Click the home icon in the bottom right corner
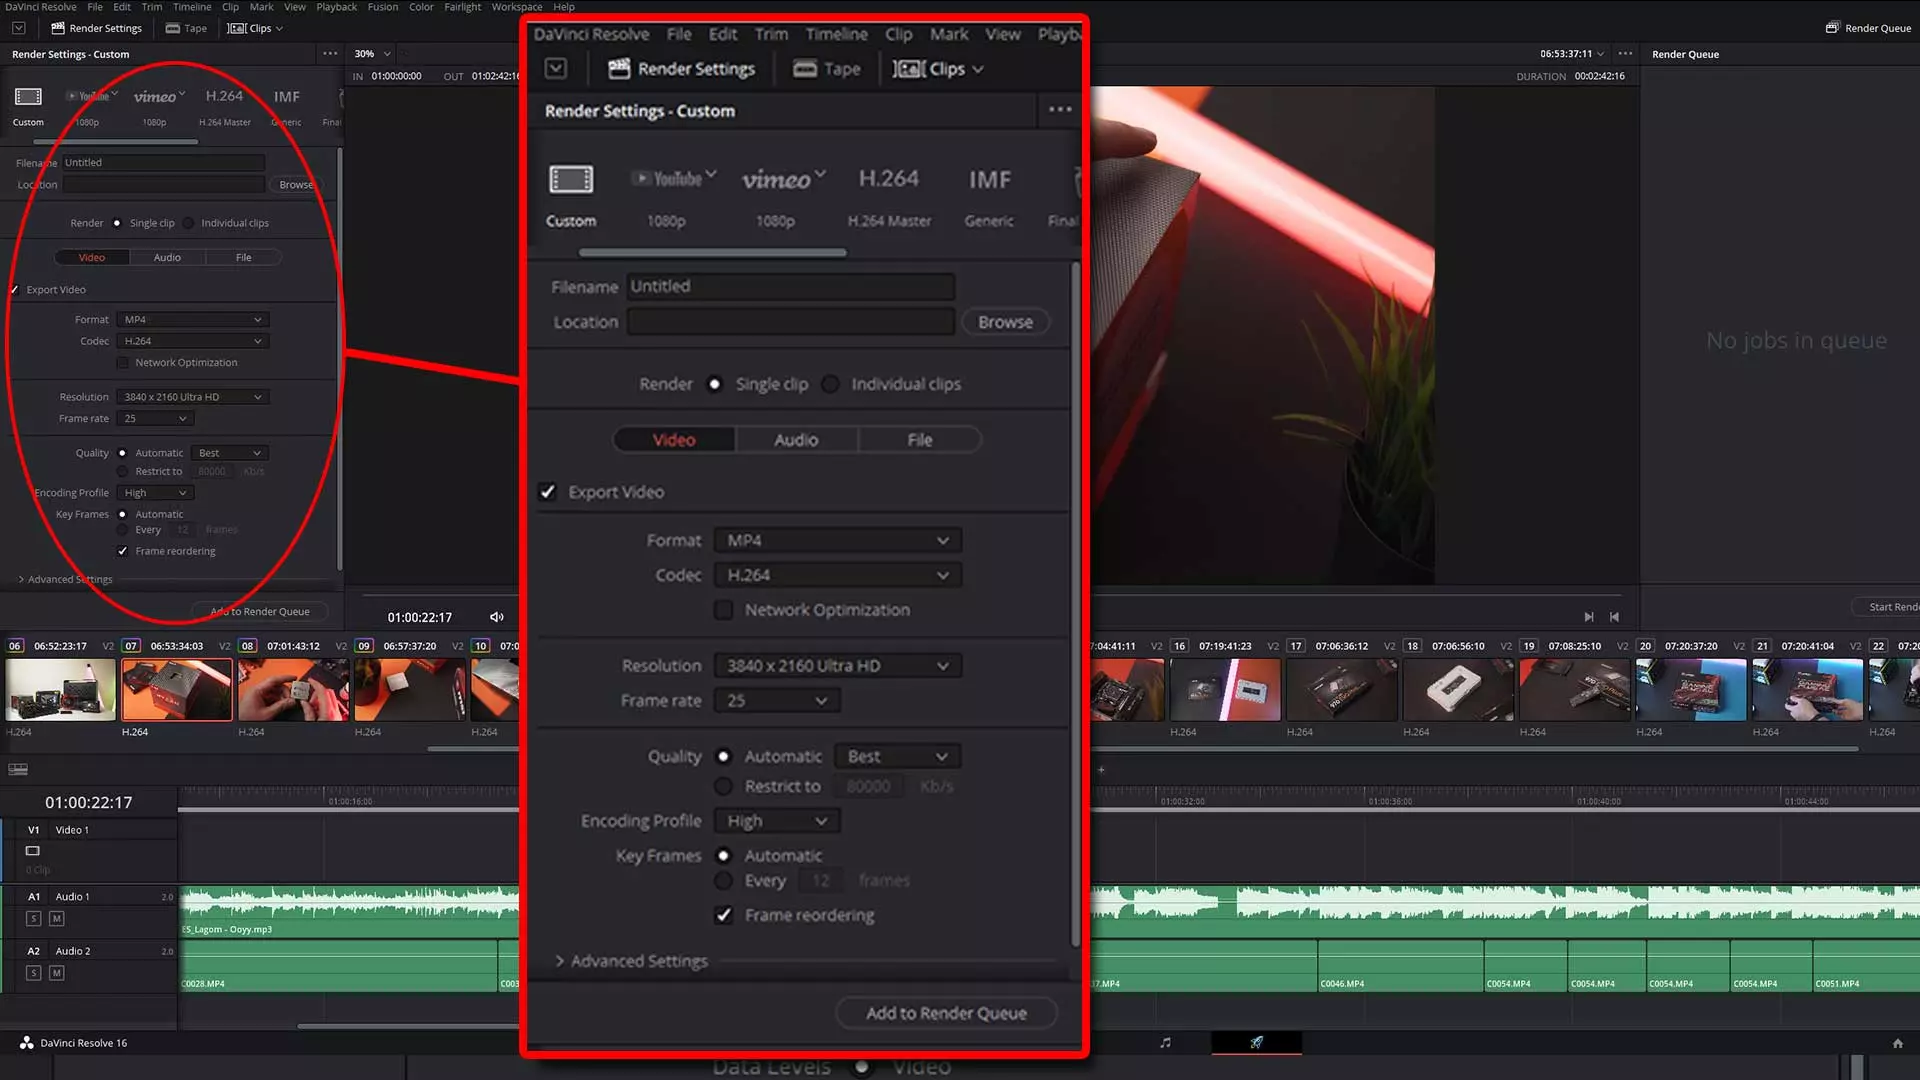The image size is (1920, 1080). 1897,1043
